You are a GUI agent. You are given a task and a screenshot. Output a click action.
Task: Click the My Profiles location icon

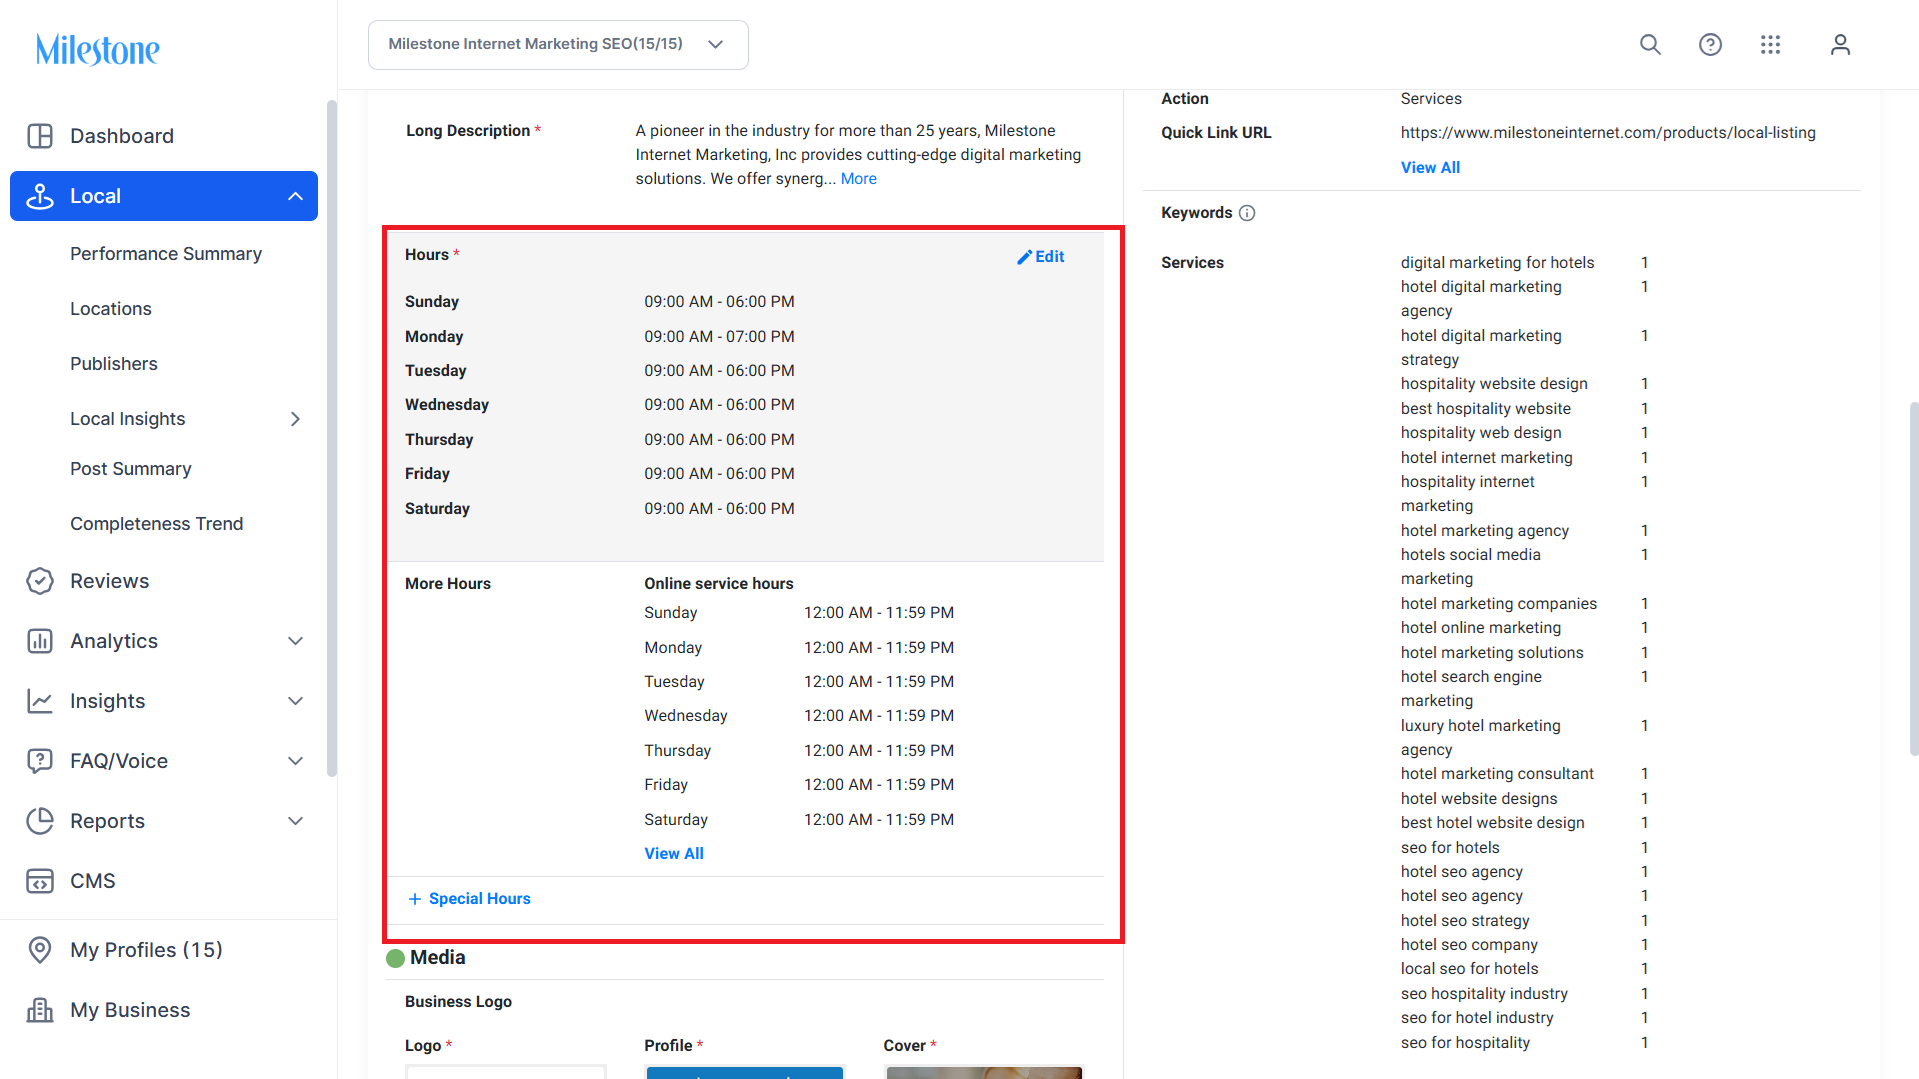tap(40, 950)
